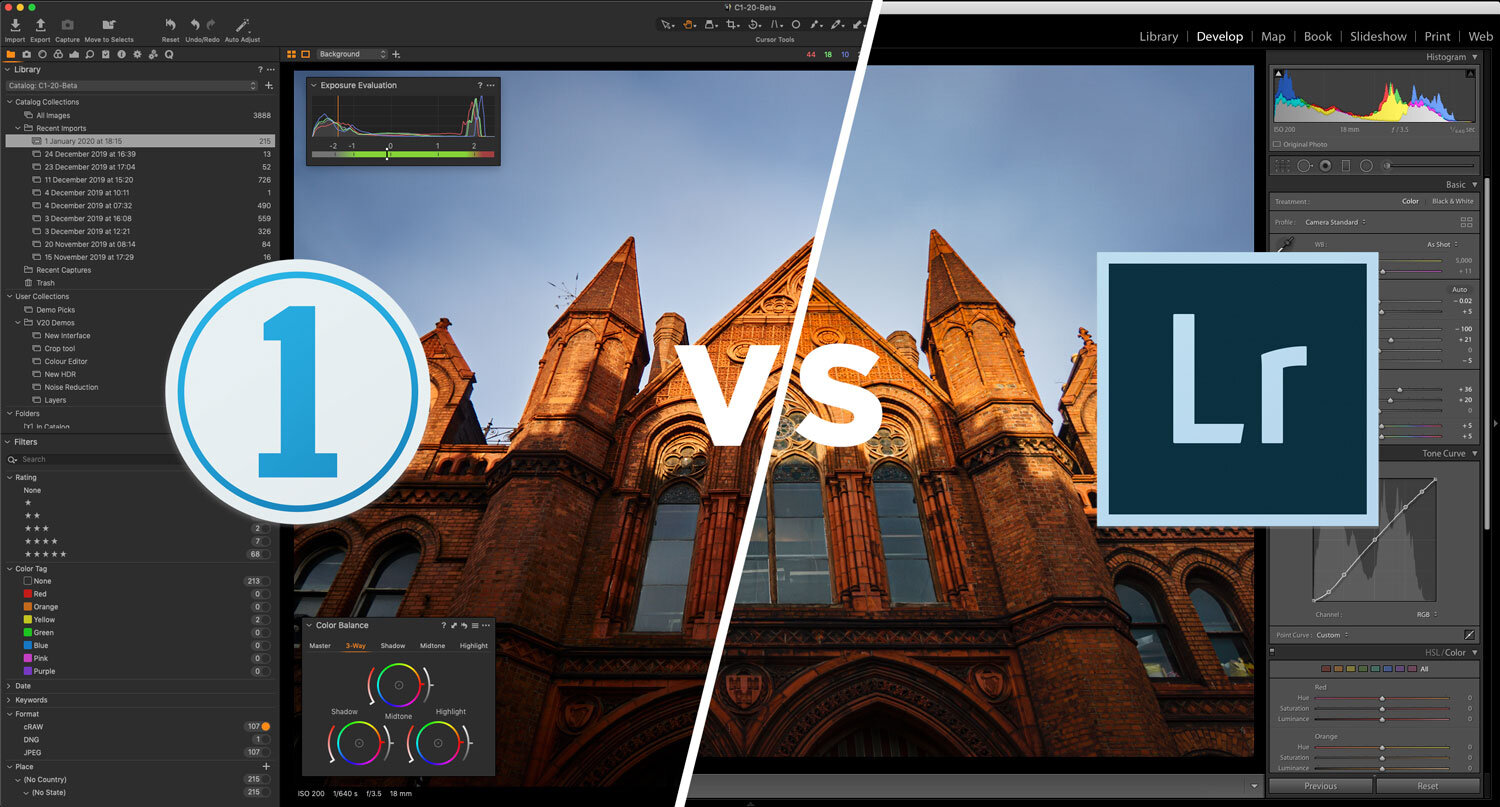Click the Auto Adjust magic wand icon
This screenshot has height=807, width=1500.
[242, 25]
